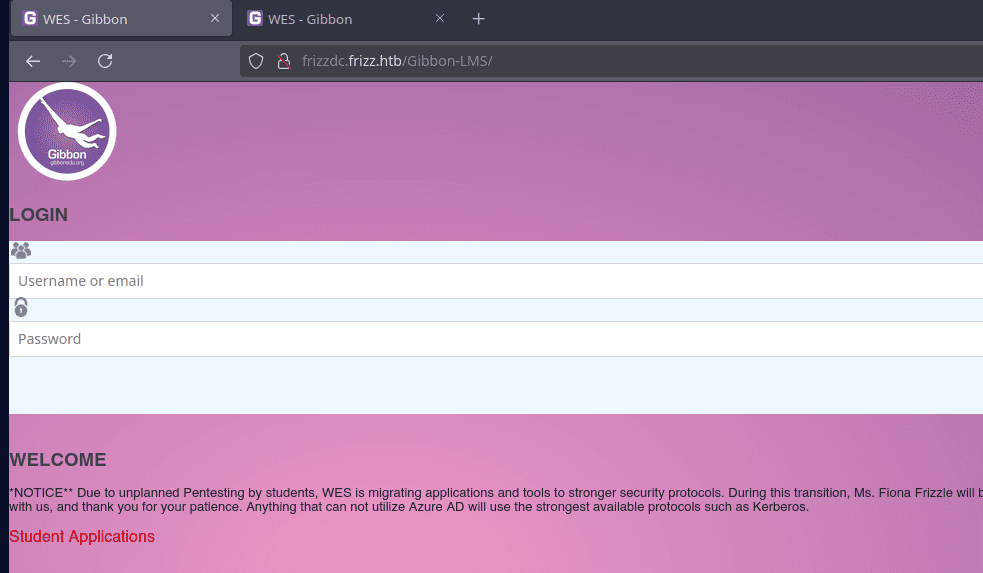The width and height of the screenshot is (983, 573).
Task: Close the second WES - Gibbon tab
Action: tap(439, 19)
